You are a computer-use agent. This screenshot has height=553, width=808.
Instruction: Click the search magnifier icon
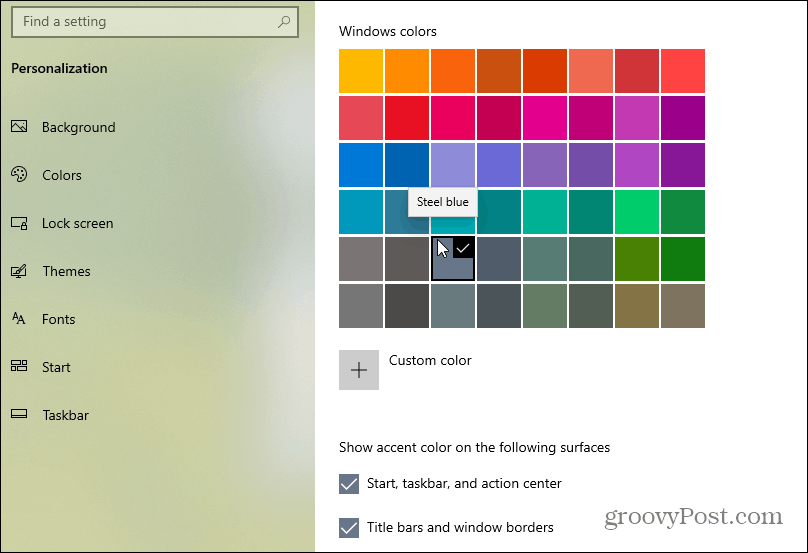285,21
